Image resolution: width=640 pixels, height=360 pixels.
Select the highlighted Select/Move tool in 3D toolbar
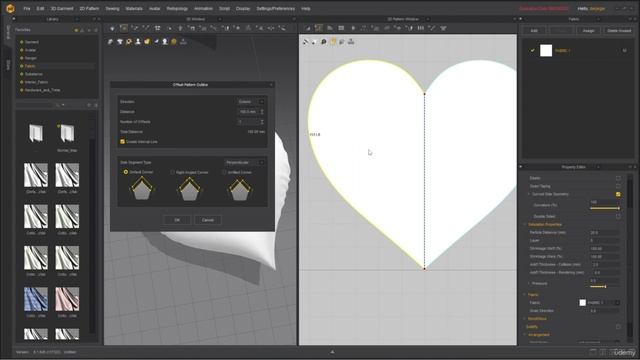(124, 28)
